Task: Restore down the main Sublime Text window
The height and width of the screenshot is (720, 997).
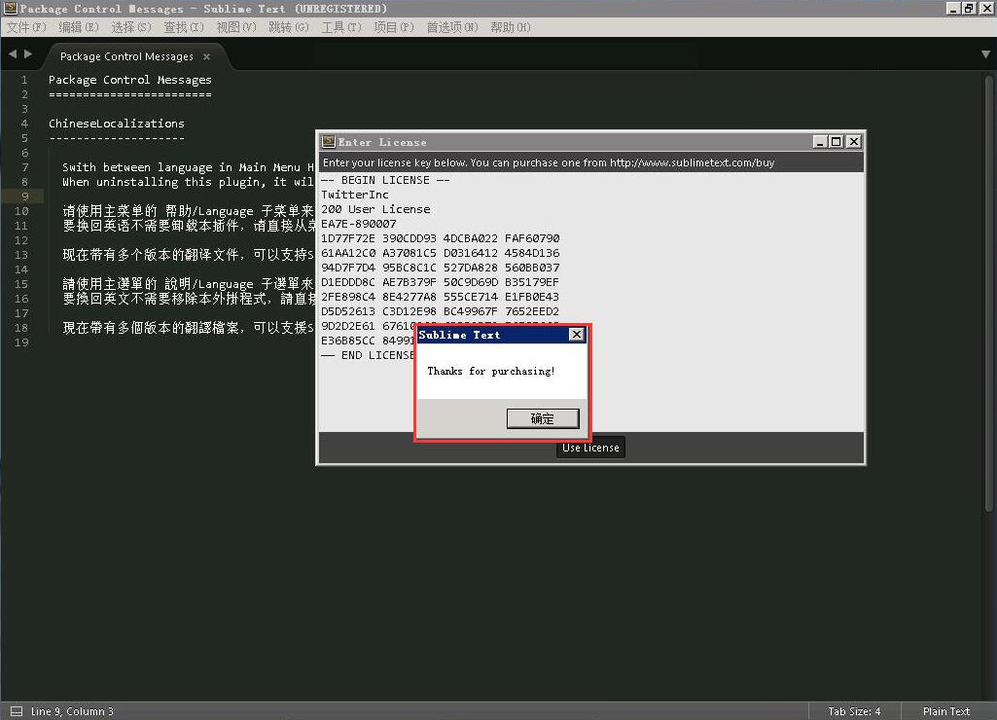Action: (968, 8)
